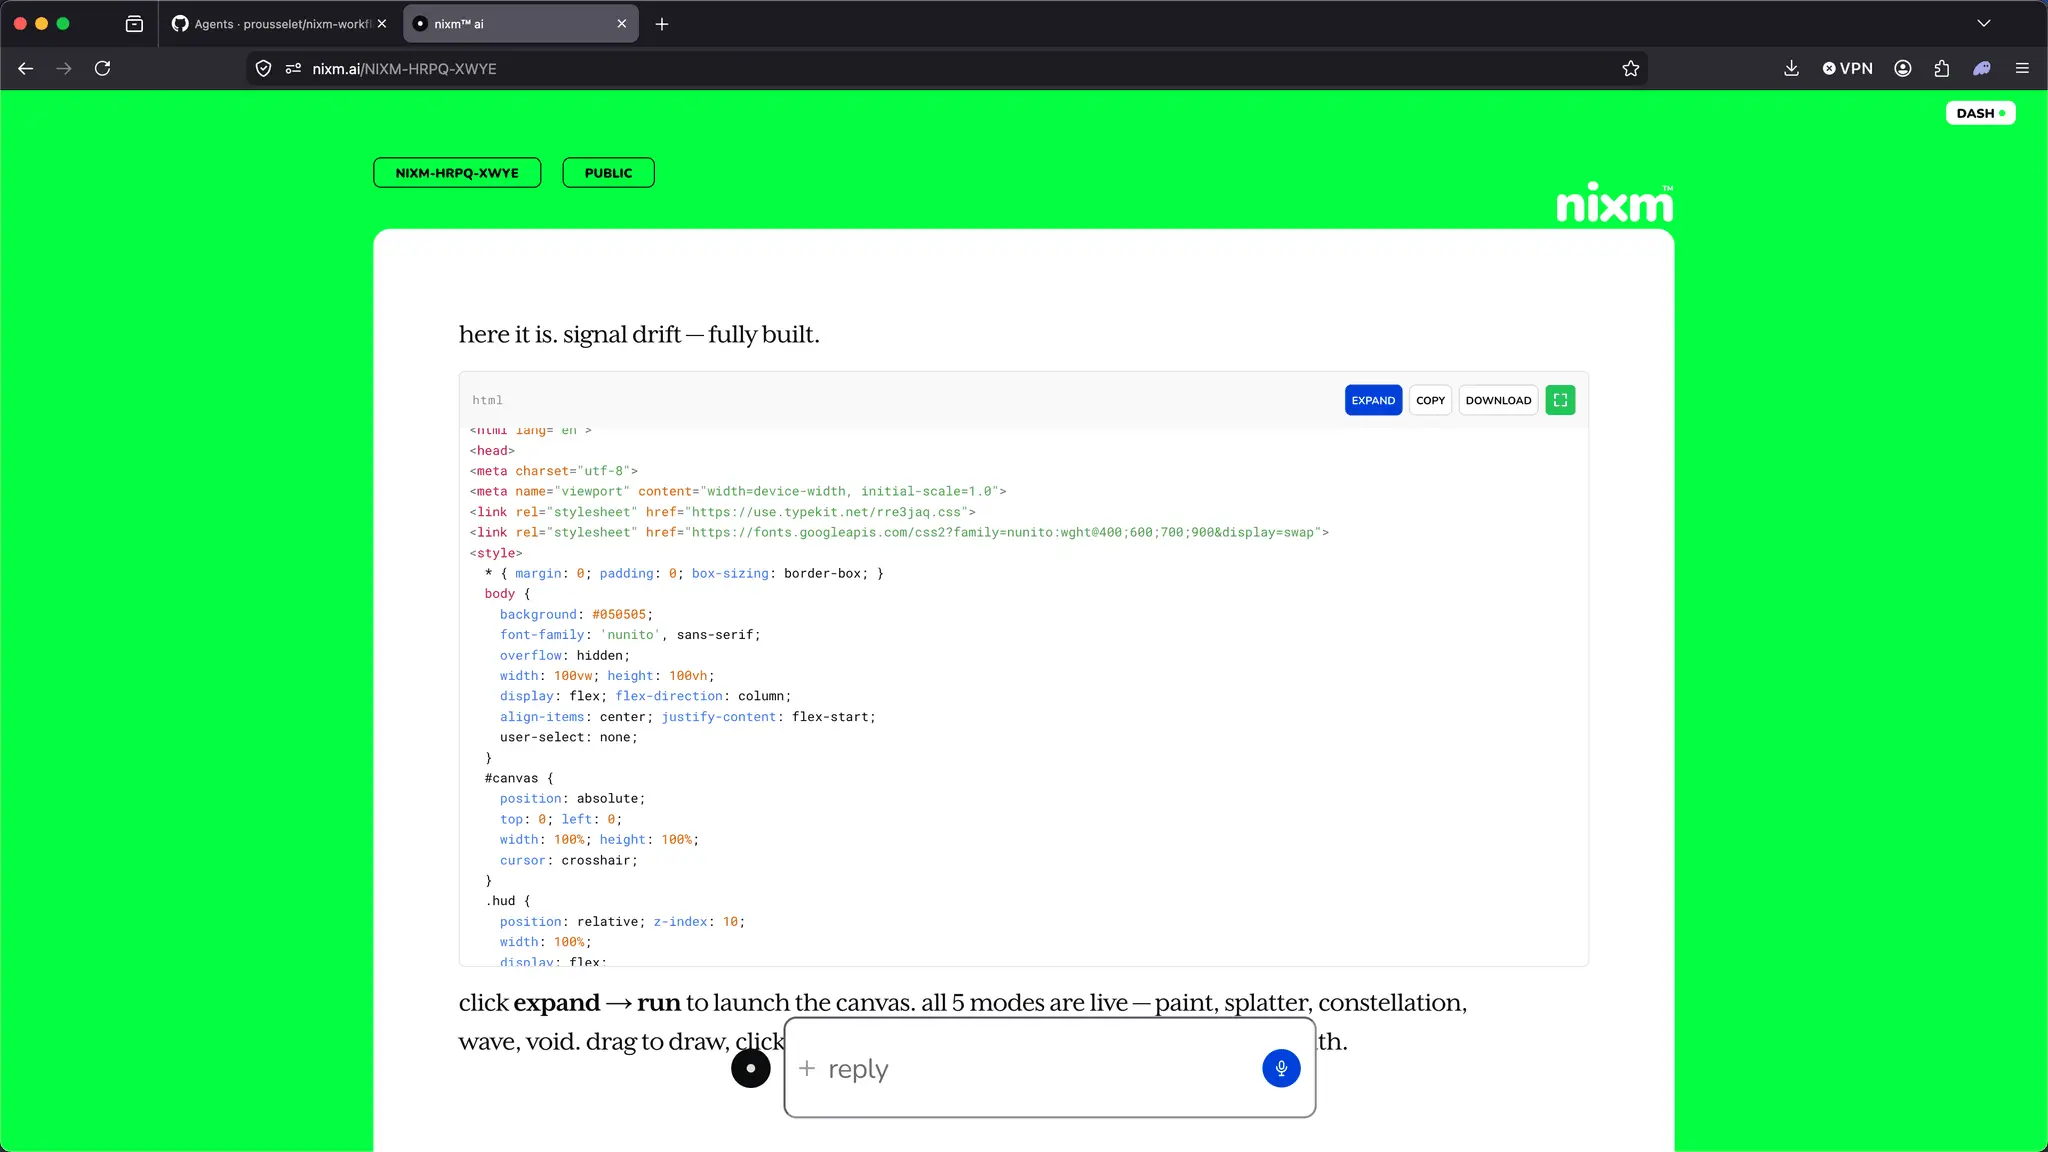Screen dimensions: 2048x1152
Task: Close the nixm ai tab
Action: click(x=622, y=24)
